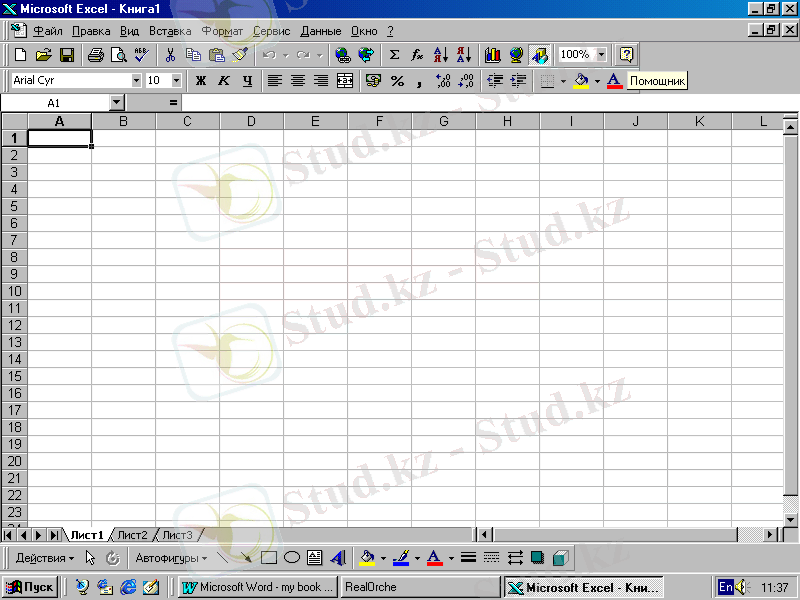The image size is (800, 600).
Task: Toggle bold Ж formatting
Action: click(x=201, y=81)
